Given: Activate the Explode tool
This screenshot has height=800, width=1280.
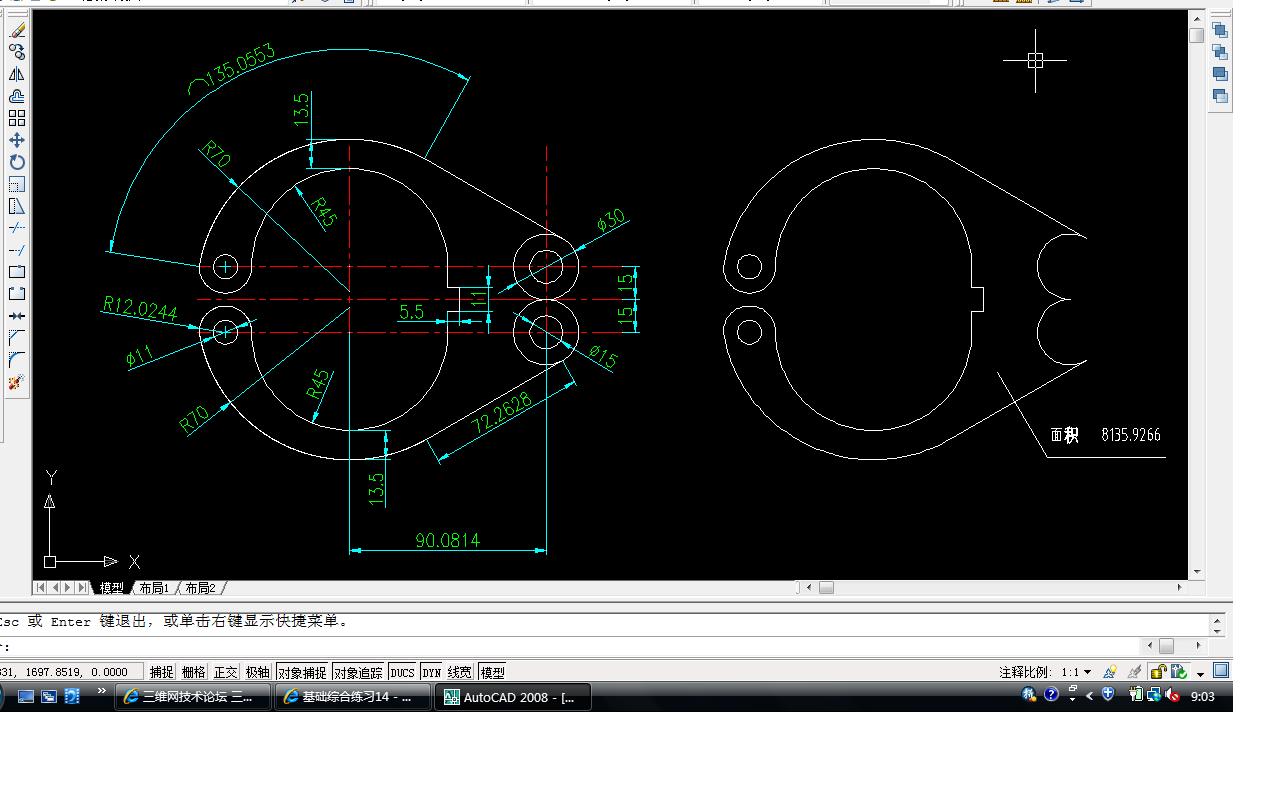Looking at the screenshot, I should tap(17, 382).
